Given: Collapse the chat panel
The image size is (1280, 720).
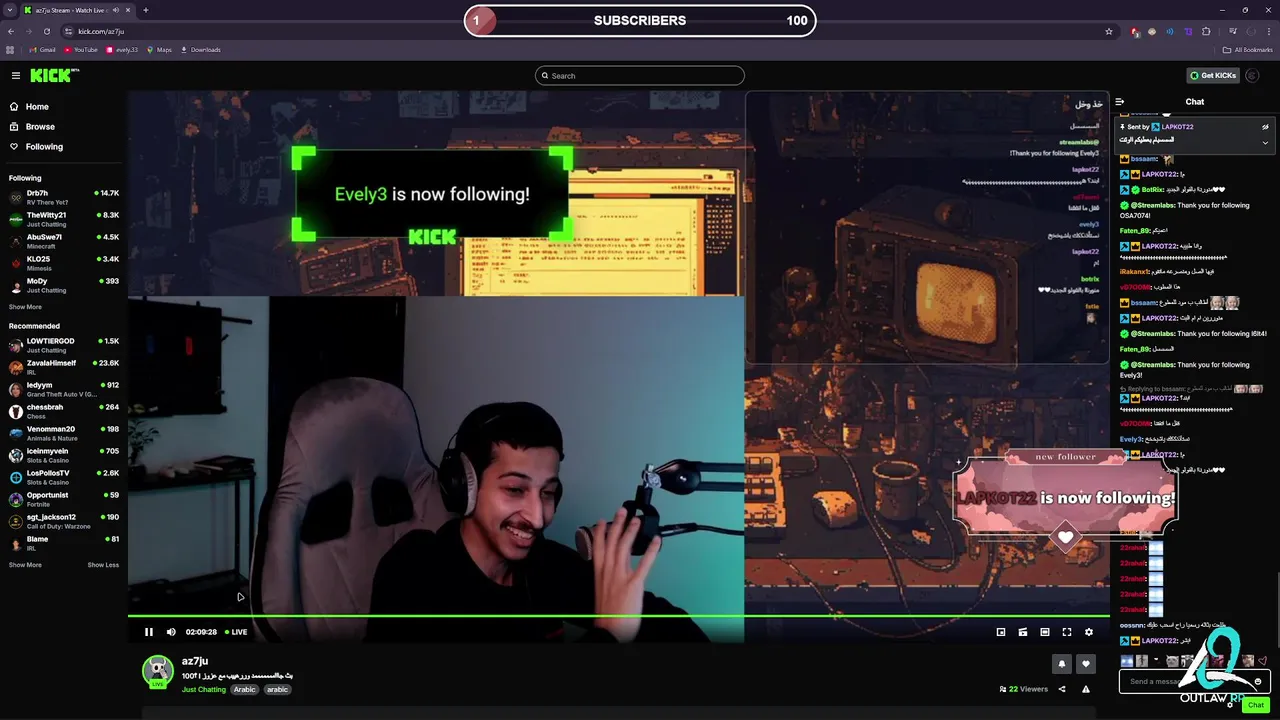Looking at the screenshot, I should pyautogui.click(x=1120, y=102).
